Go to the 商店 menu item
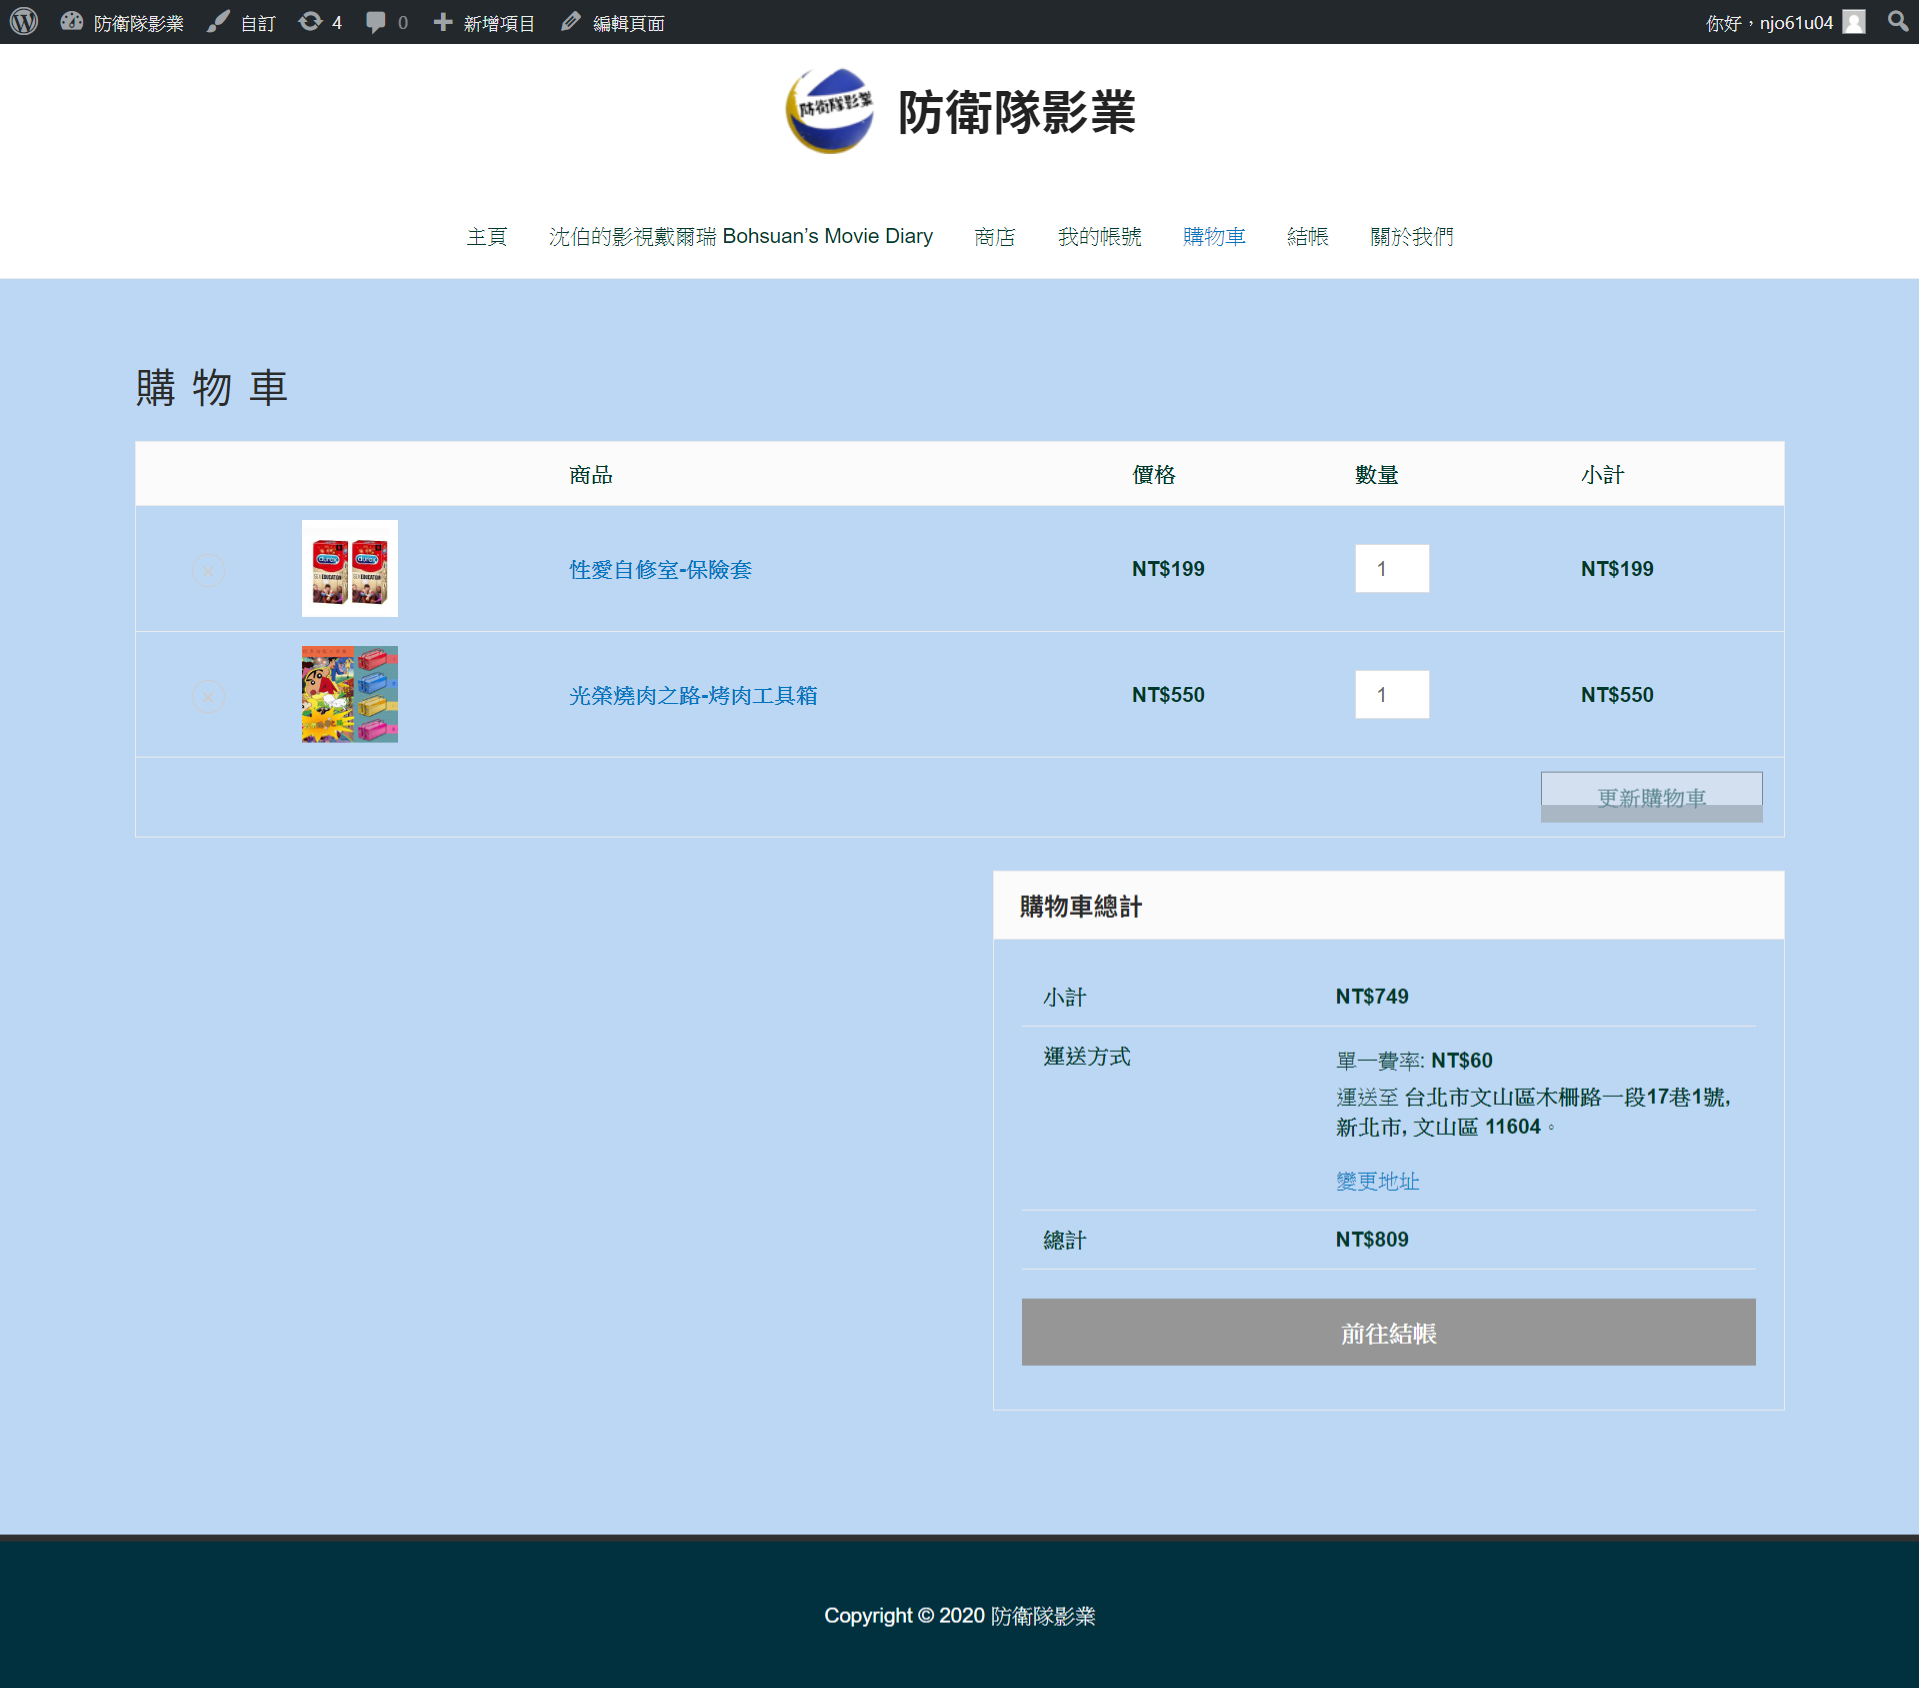1919x1688 pixels. 994,237
